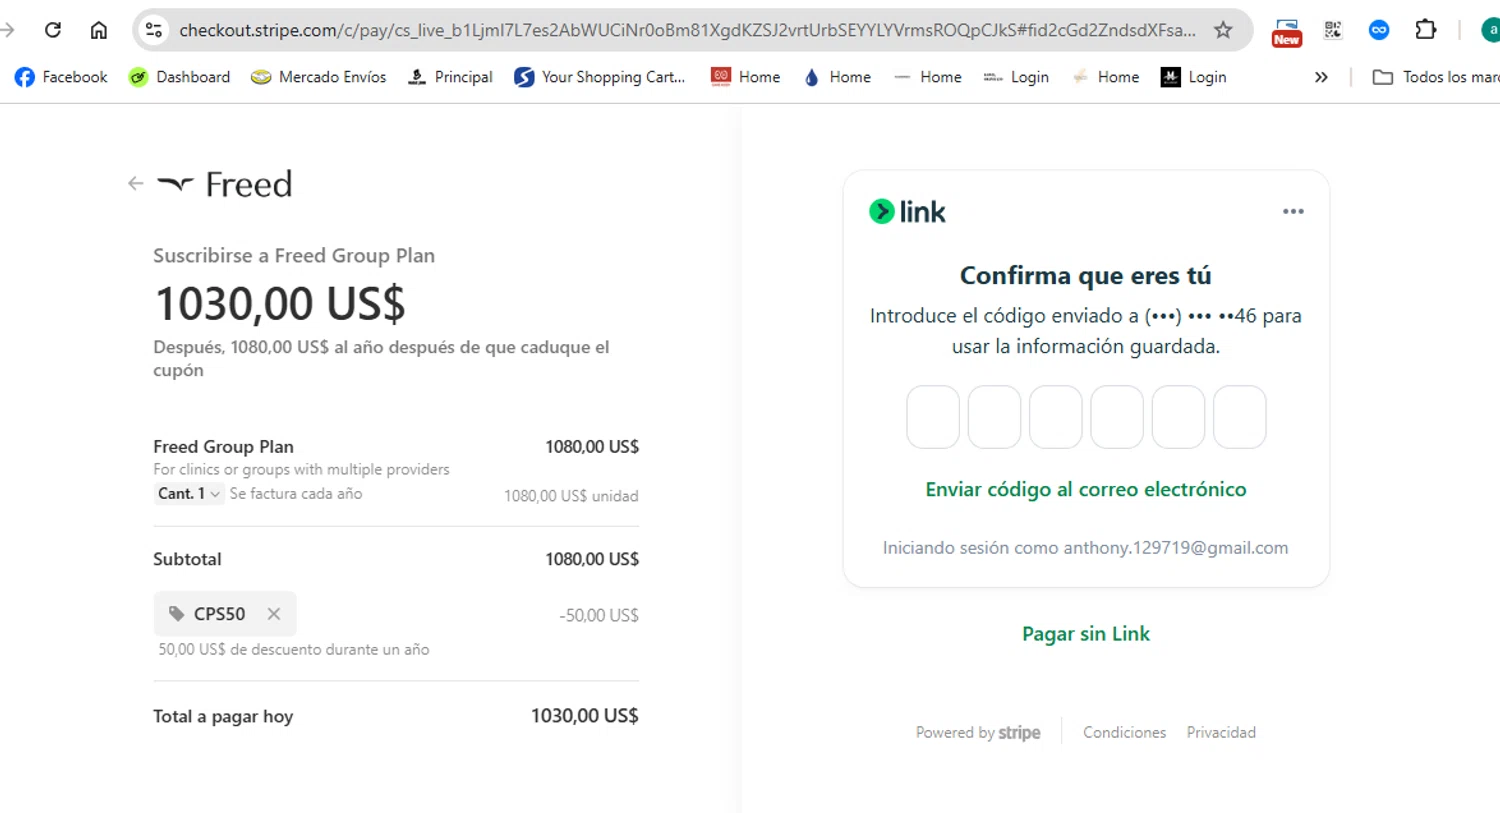This screenshot has height=813, width=1500.
Task: Bookmark this page with the star icon
Action: pyautogui.click(x=1223, y=30)
